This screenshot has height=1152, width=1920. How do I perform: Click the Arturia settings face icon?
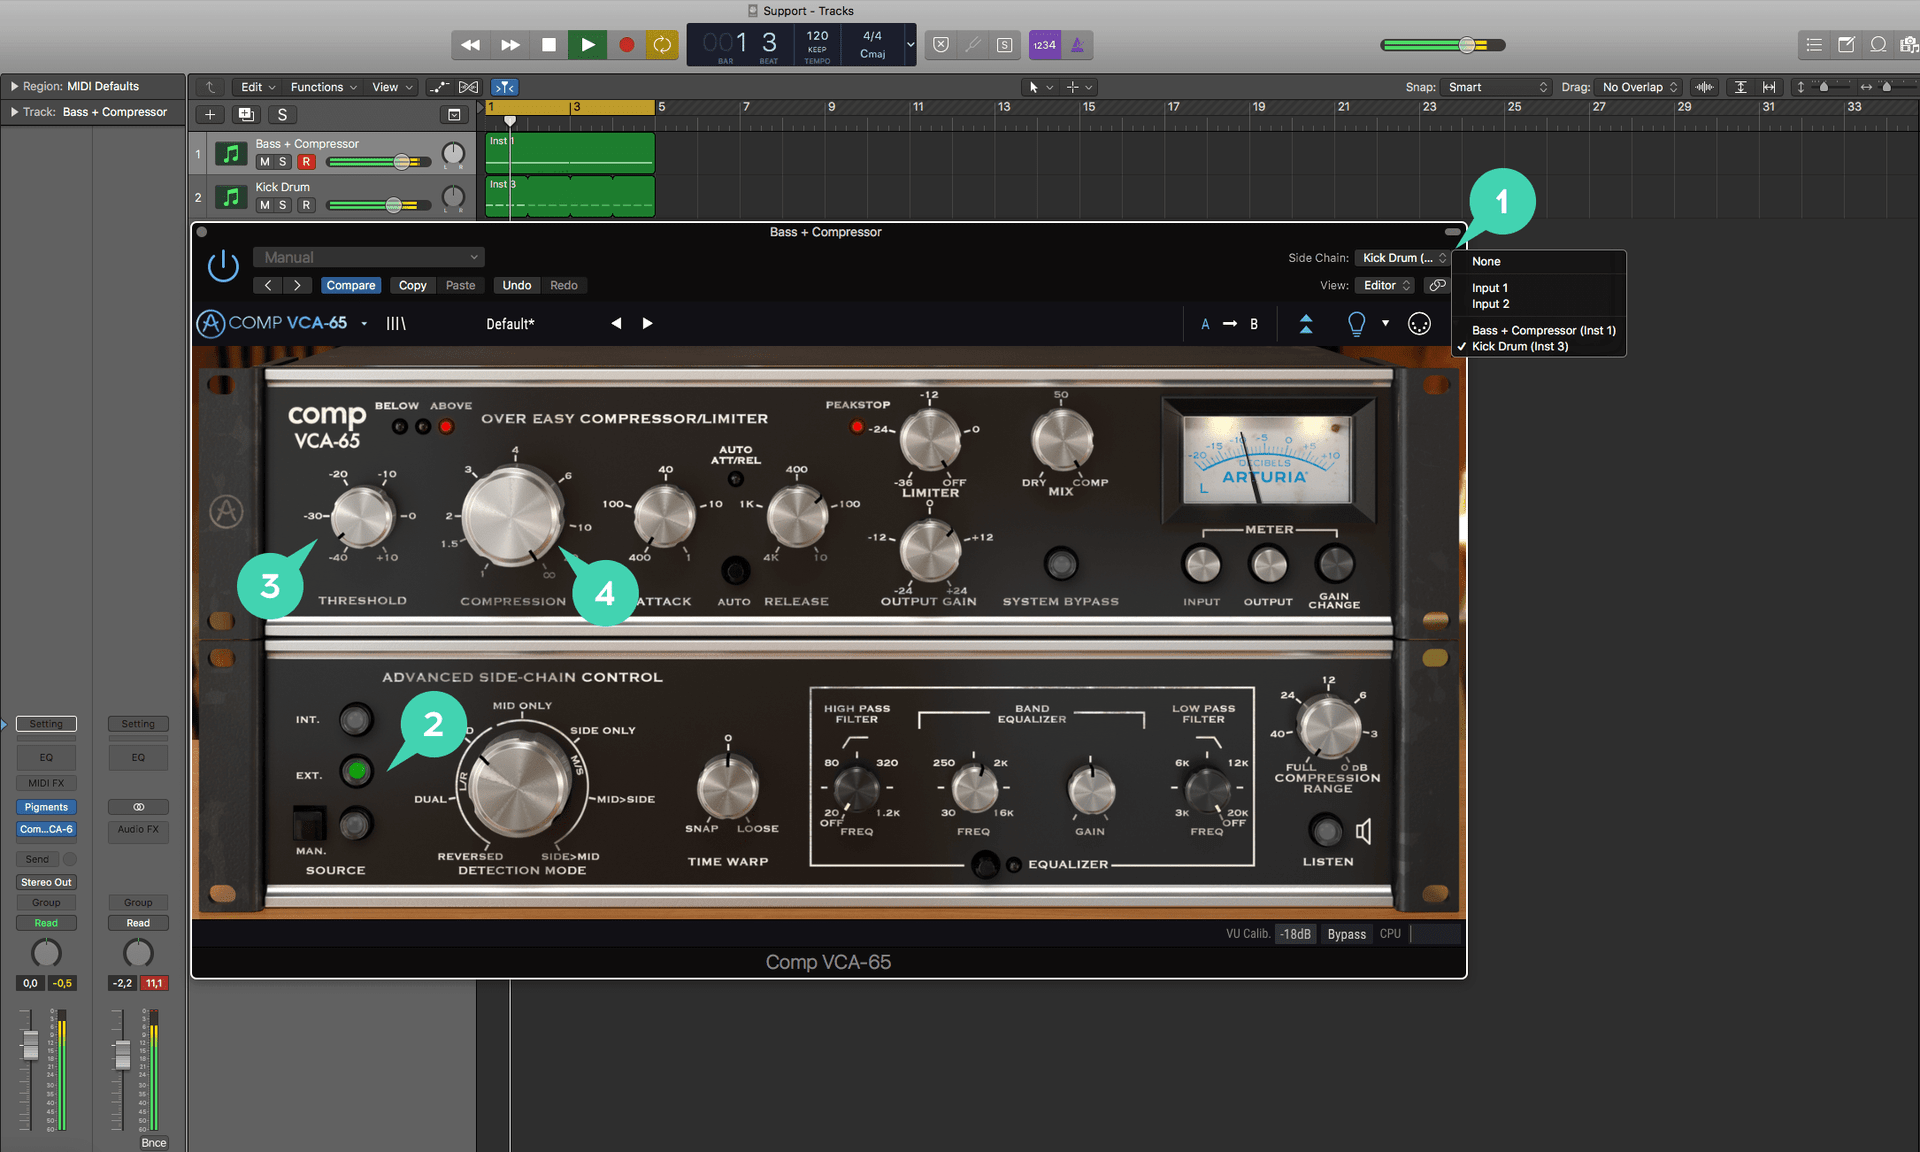coord(1419,324)
